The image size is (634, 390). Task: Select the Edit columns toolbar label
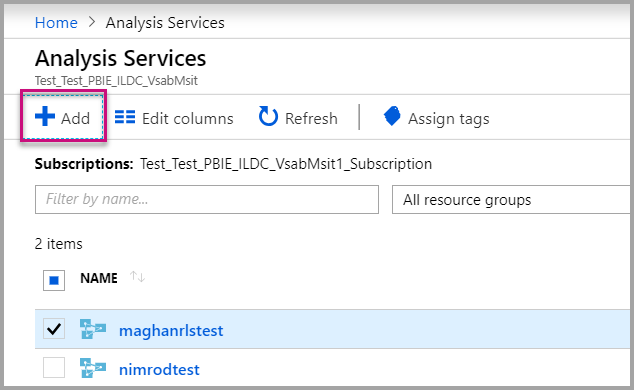[188, 119]
